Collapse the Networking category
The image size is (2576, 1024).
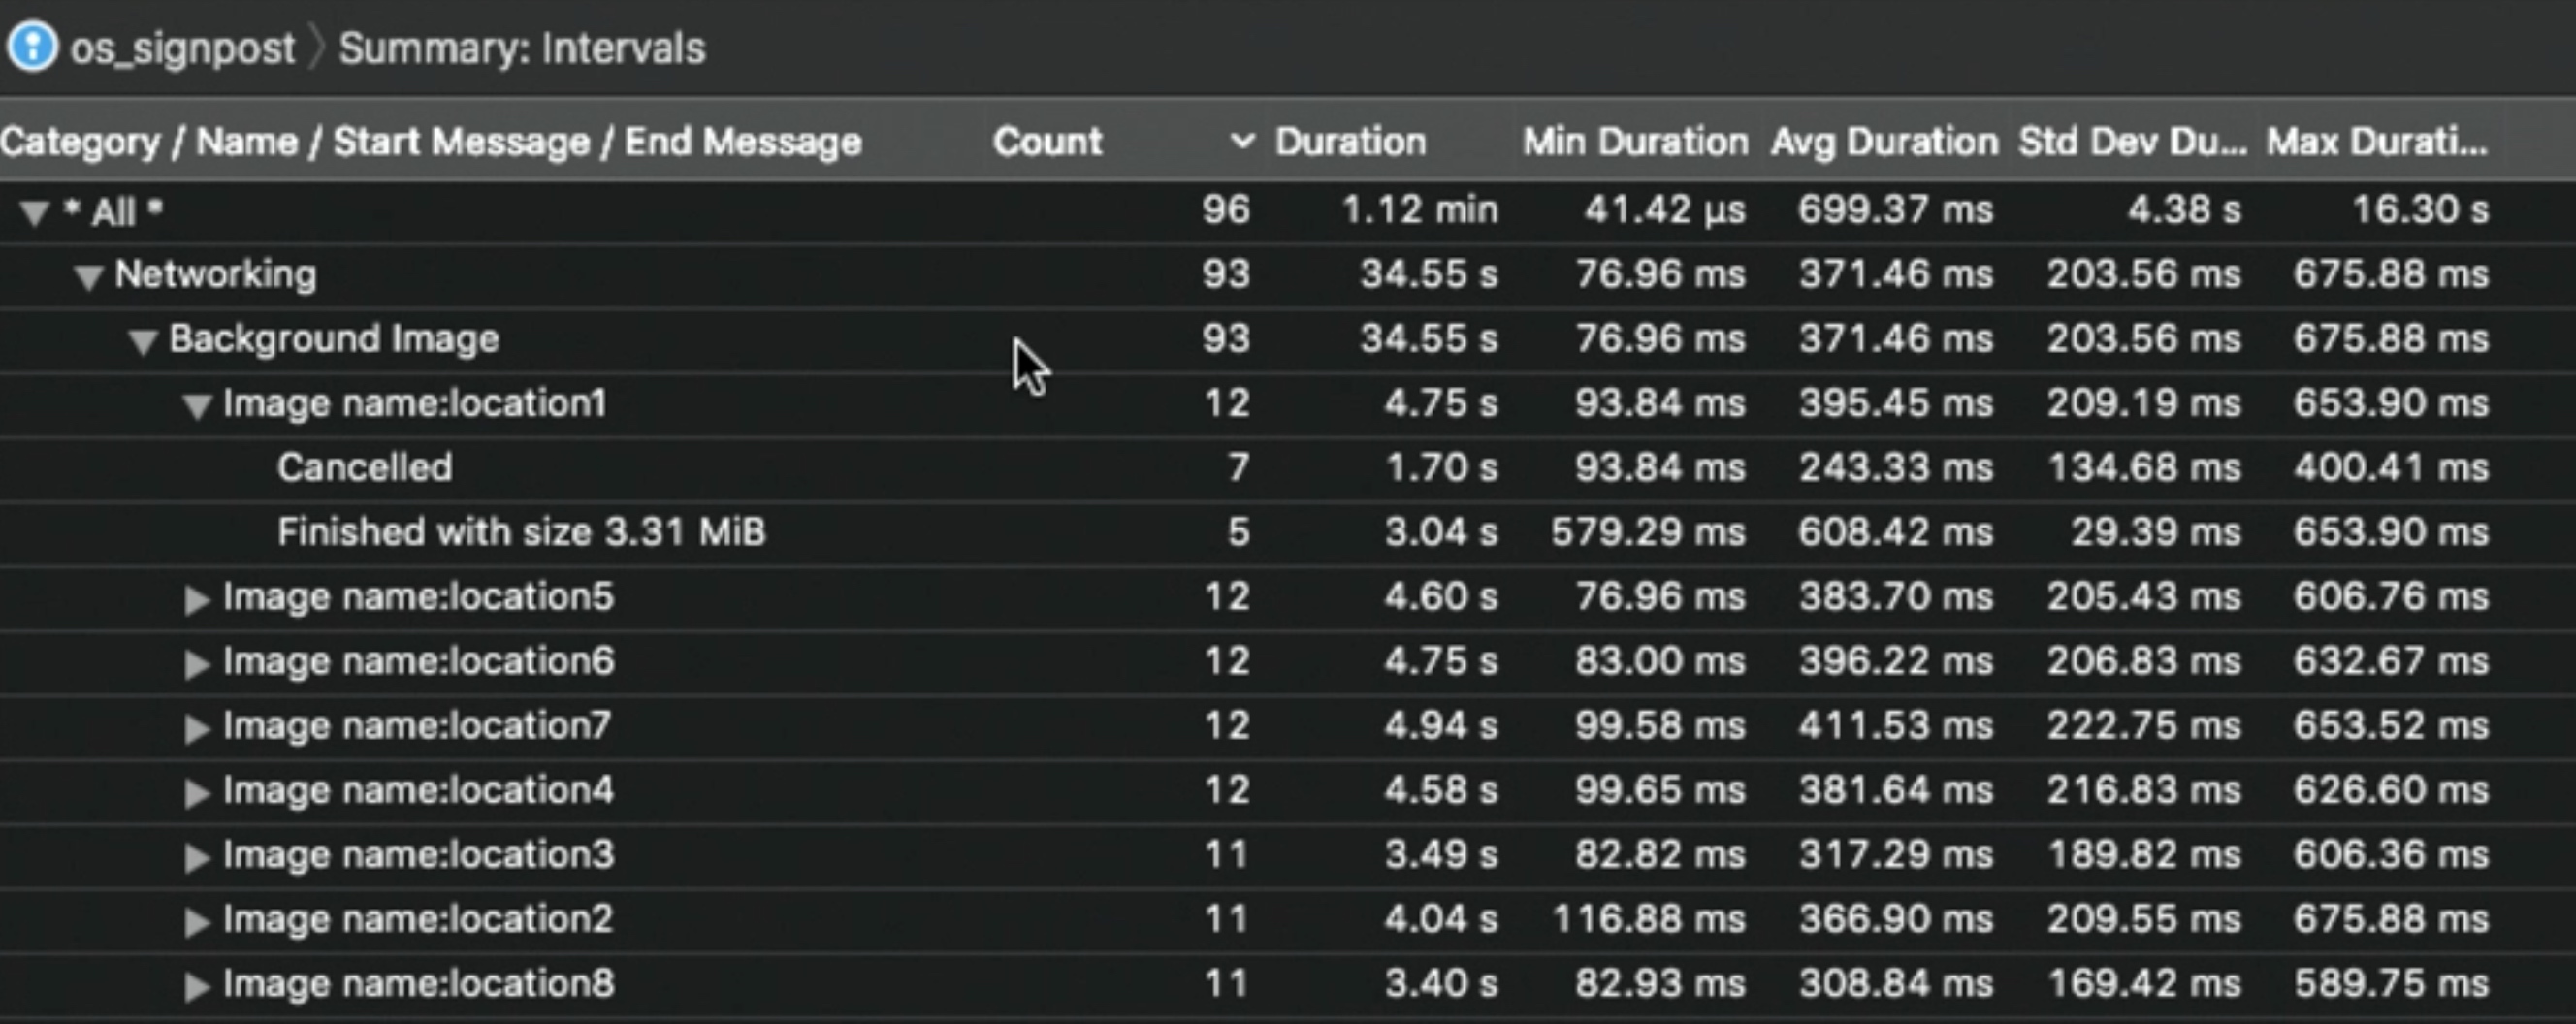point(89,277)
